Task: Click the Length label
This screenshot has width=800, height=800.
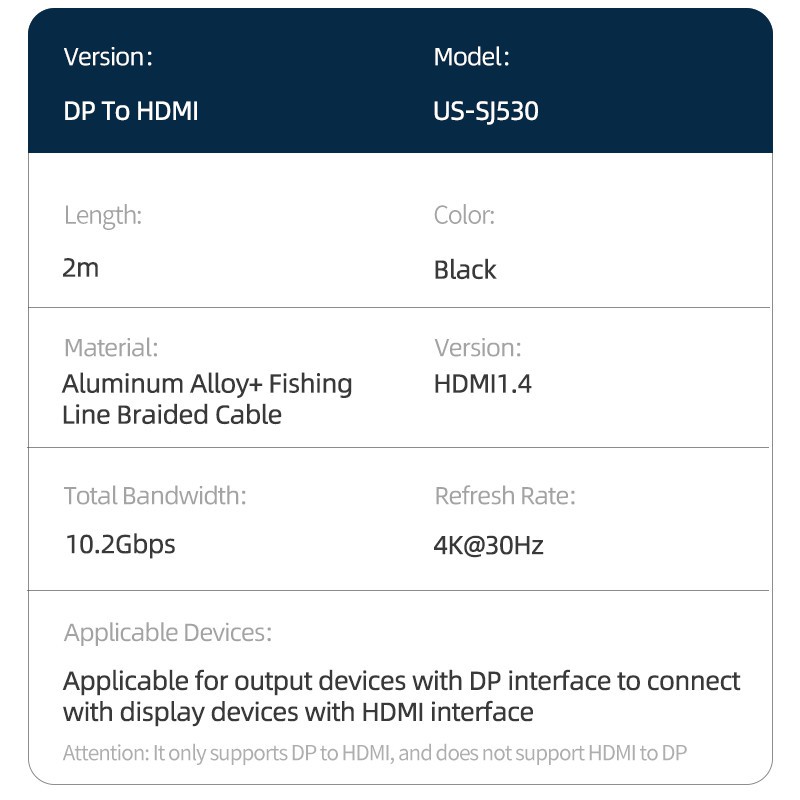Action: tap(103, 215)
